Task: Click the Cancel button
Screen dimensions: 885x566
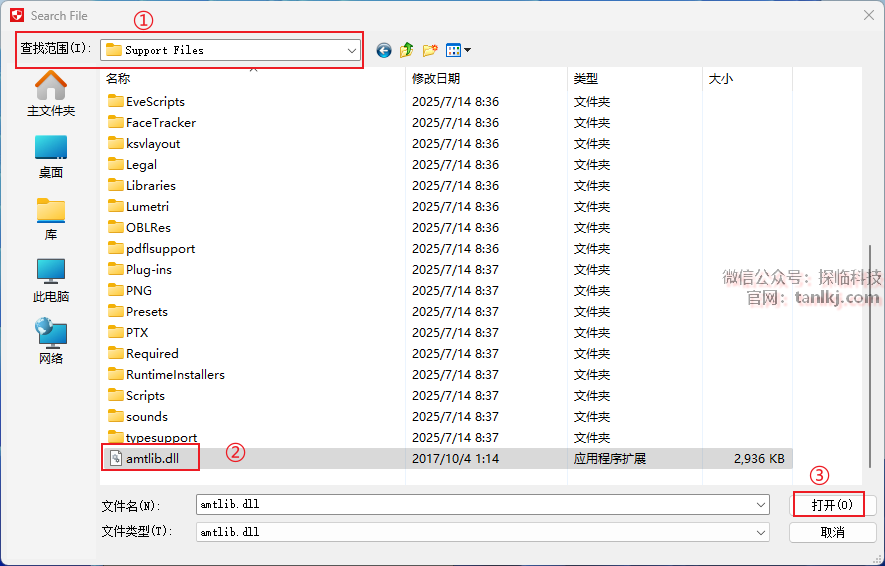Action: point(832,532)
